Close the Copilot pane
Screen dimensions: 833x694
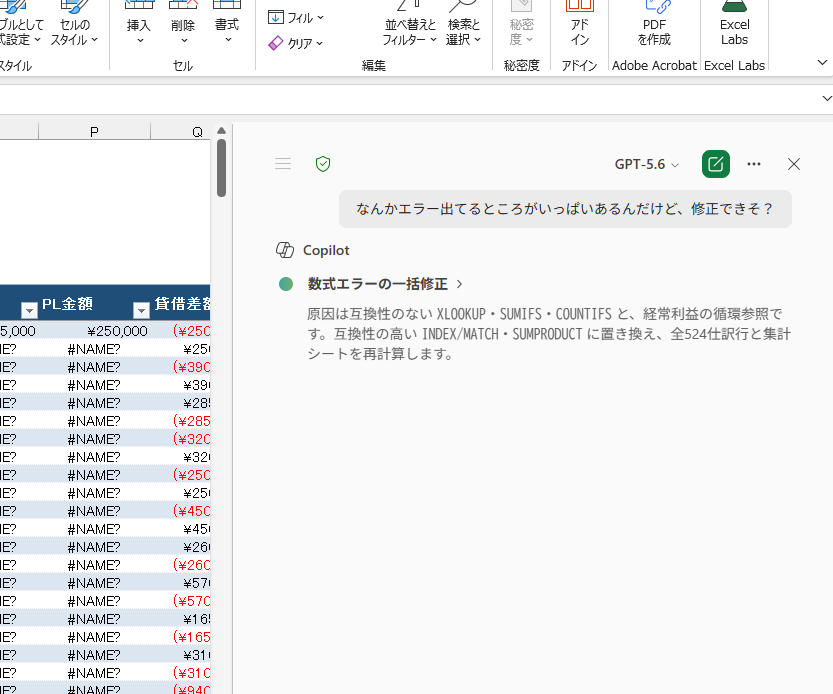[794, 164]
